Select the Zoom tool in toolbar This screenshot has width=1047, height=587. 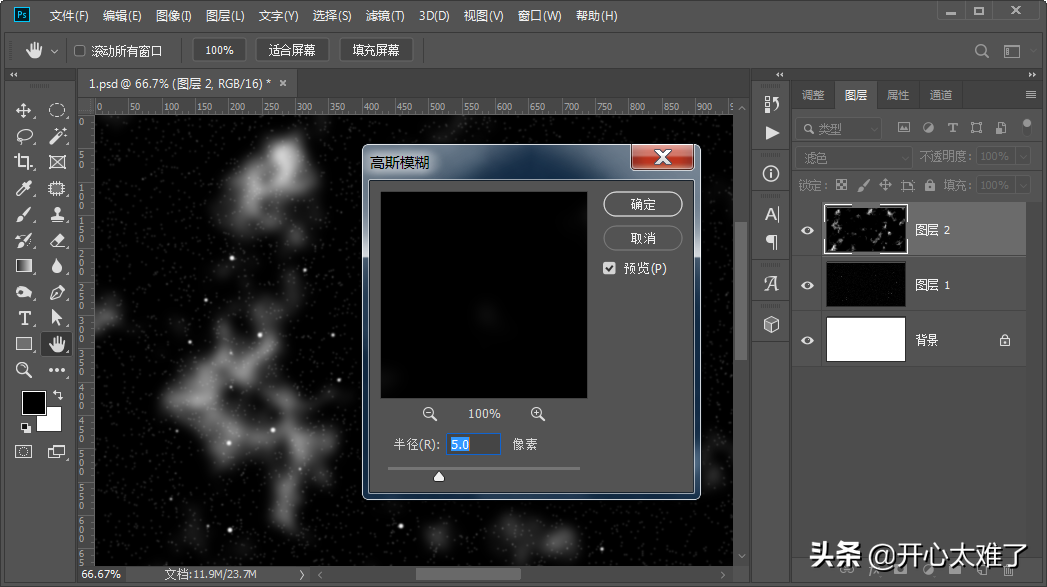click(24, 370)
